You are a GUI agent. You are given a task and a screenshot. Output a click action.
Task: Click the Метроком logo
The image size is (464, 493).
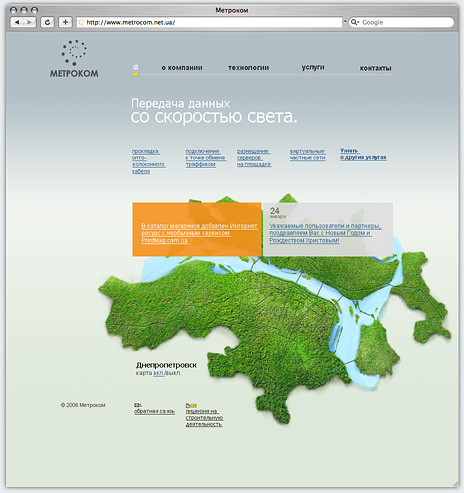point(74,59)
